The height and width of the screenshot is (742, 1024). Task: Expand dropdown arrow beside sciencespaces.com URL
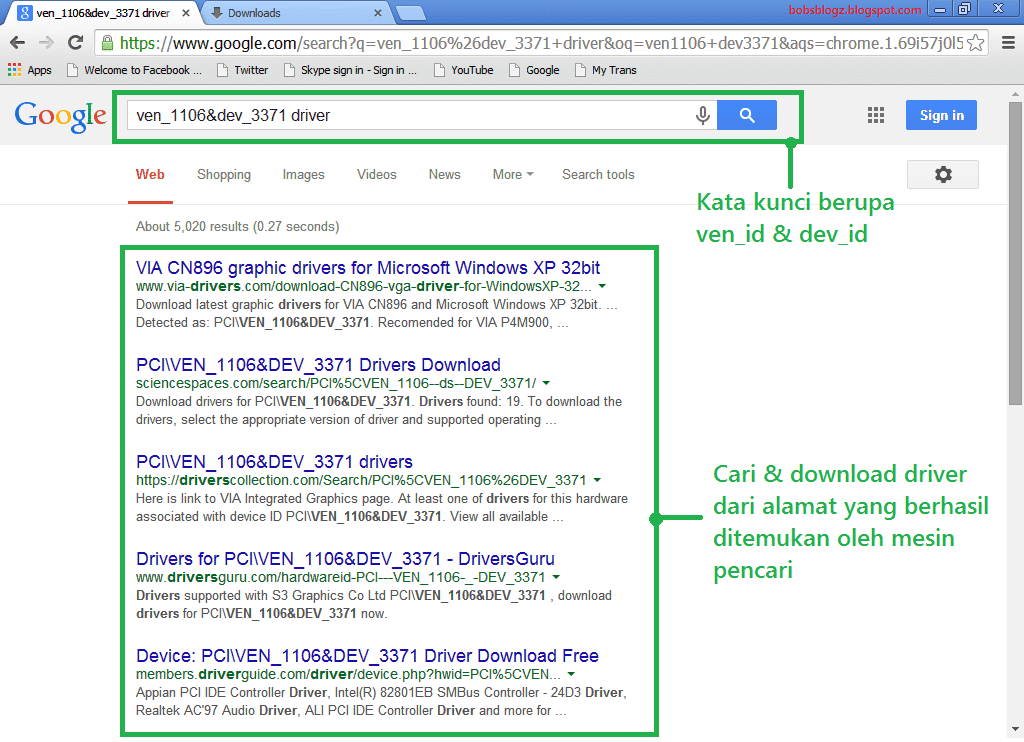pyautogui.click(x=546, y=383)
